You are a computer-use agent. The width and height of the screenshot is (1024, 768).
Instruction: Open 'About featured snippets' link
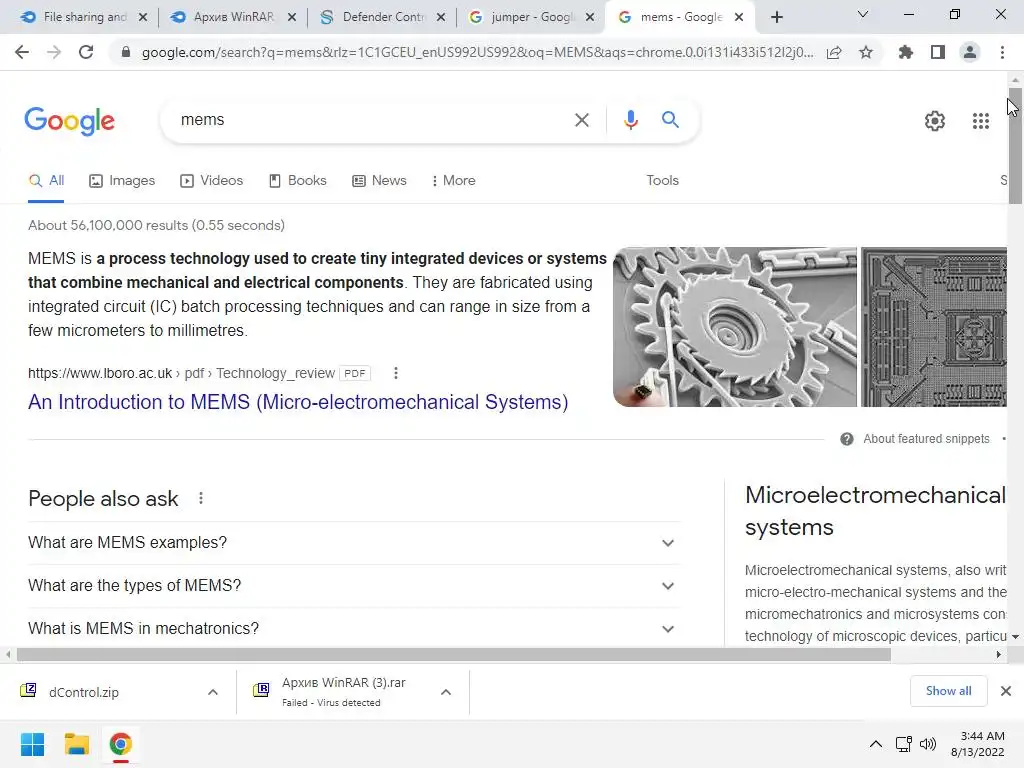[926, 439]
